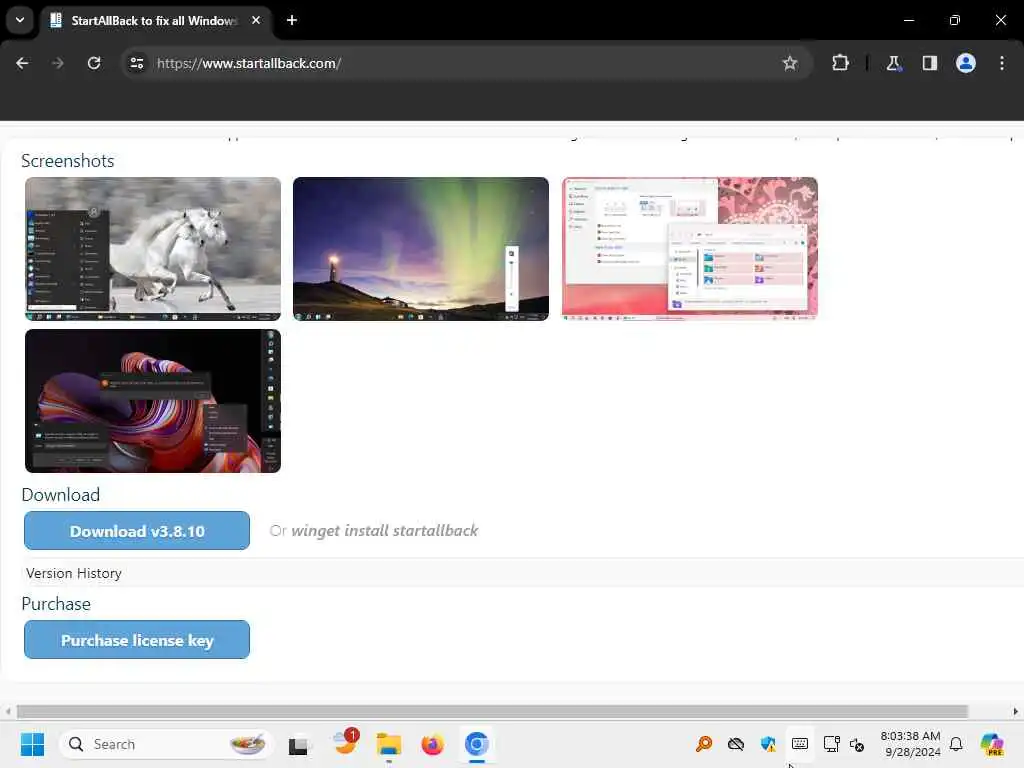This screenshot has width=1024, height=768.
Task: Open Chrome Labs flask icon
Action: [x=893, y=63]
